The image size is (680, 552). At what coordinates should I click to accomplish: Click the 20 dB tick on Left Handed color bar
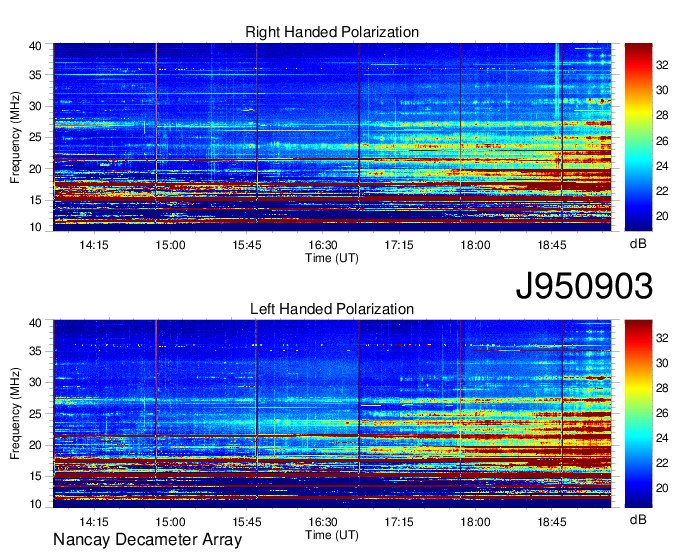(662, 489)
